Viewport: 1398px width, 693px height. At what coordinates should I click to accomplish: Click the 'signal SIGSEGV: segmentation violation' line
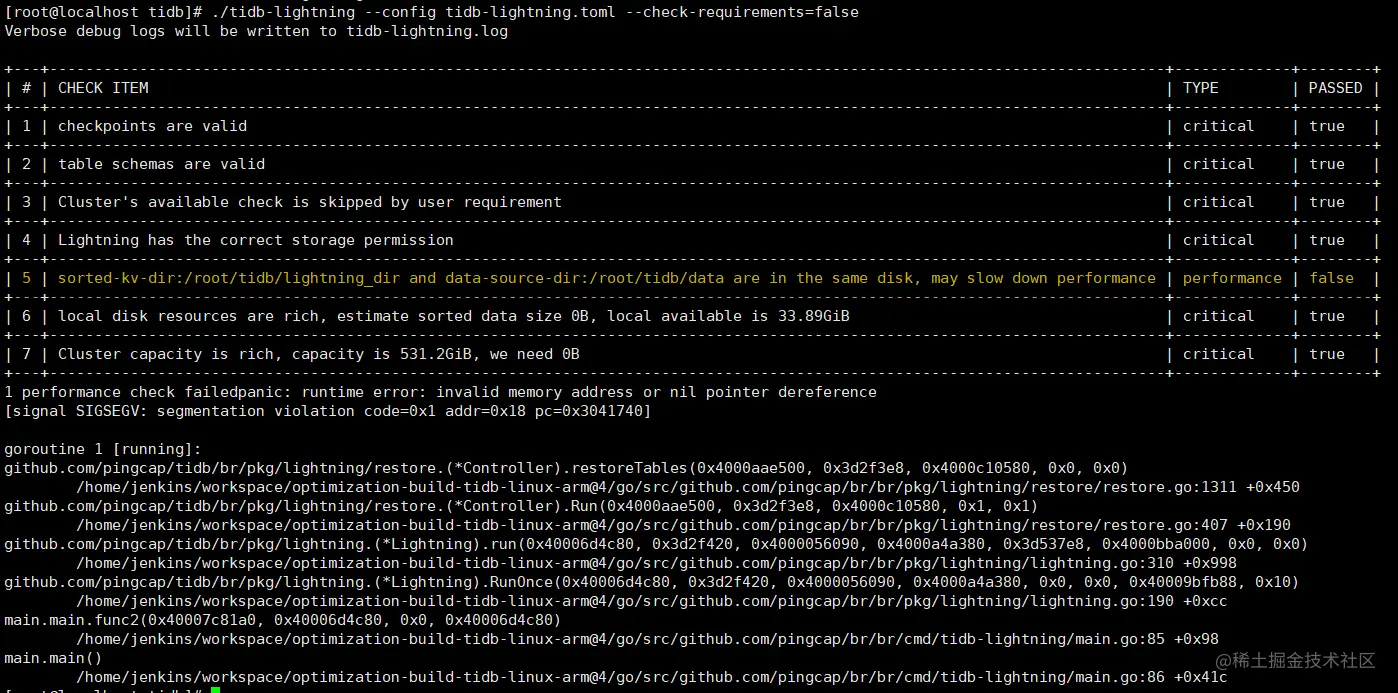[x=327, y=411]
